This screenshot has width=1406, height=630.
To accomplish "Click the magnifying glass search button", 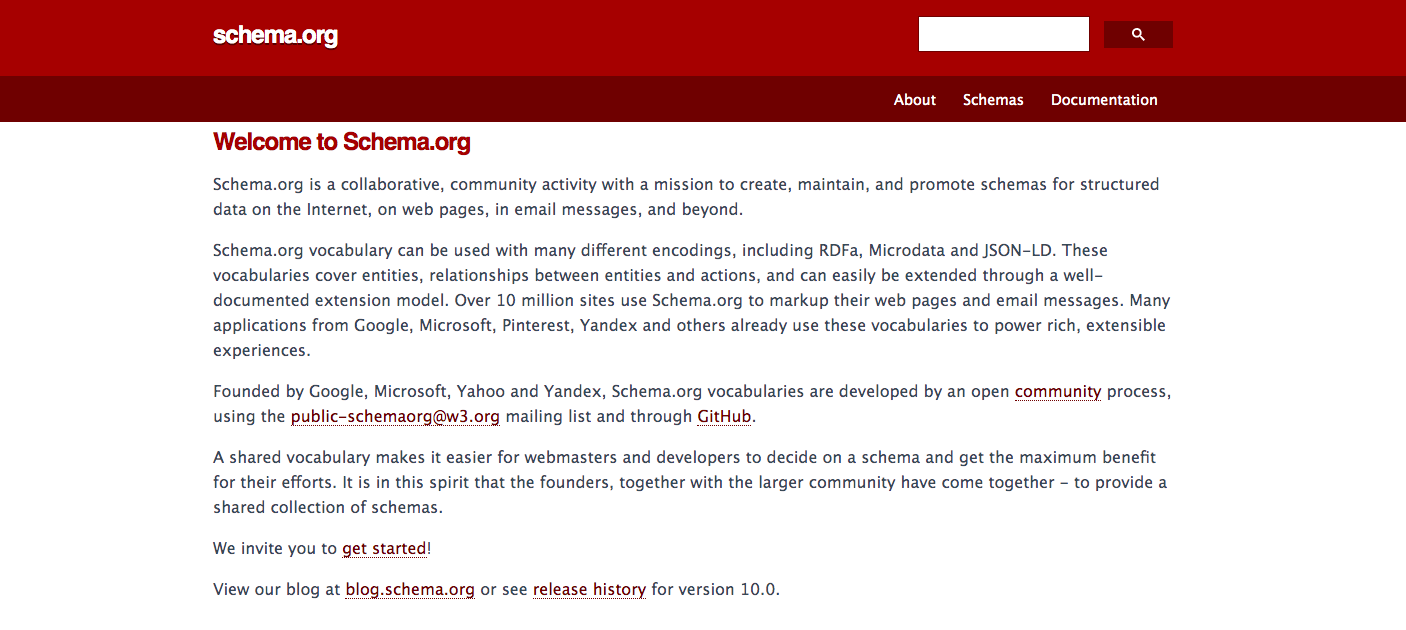I will coord(1138,35).
